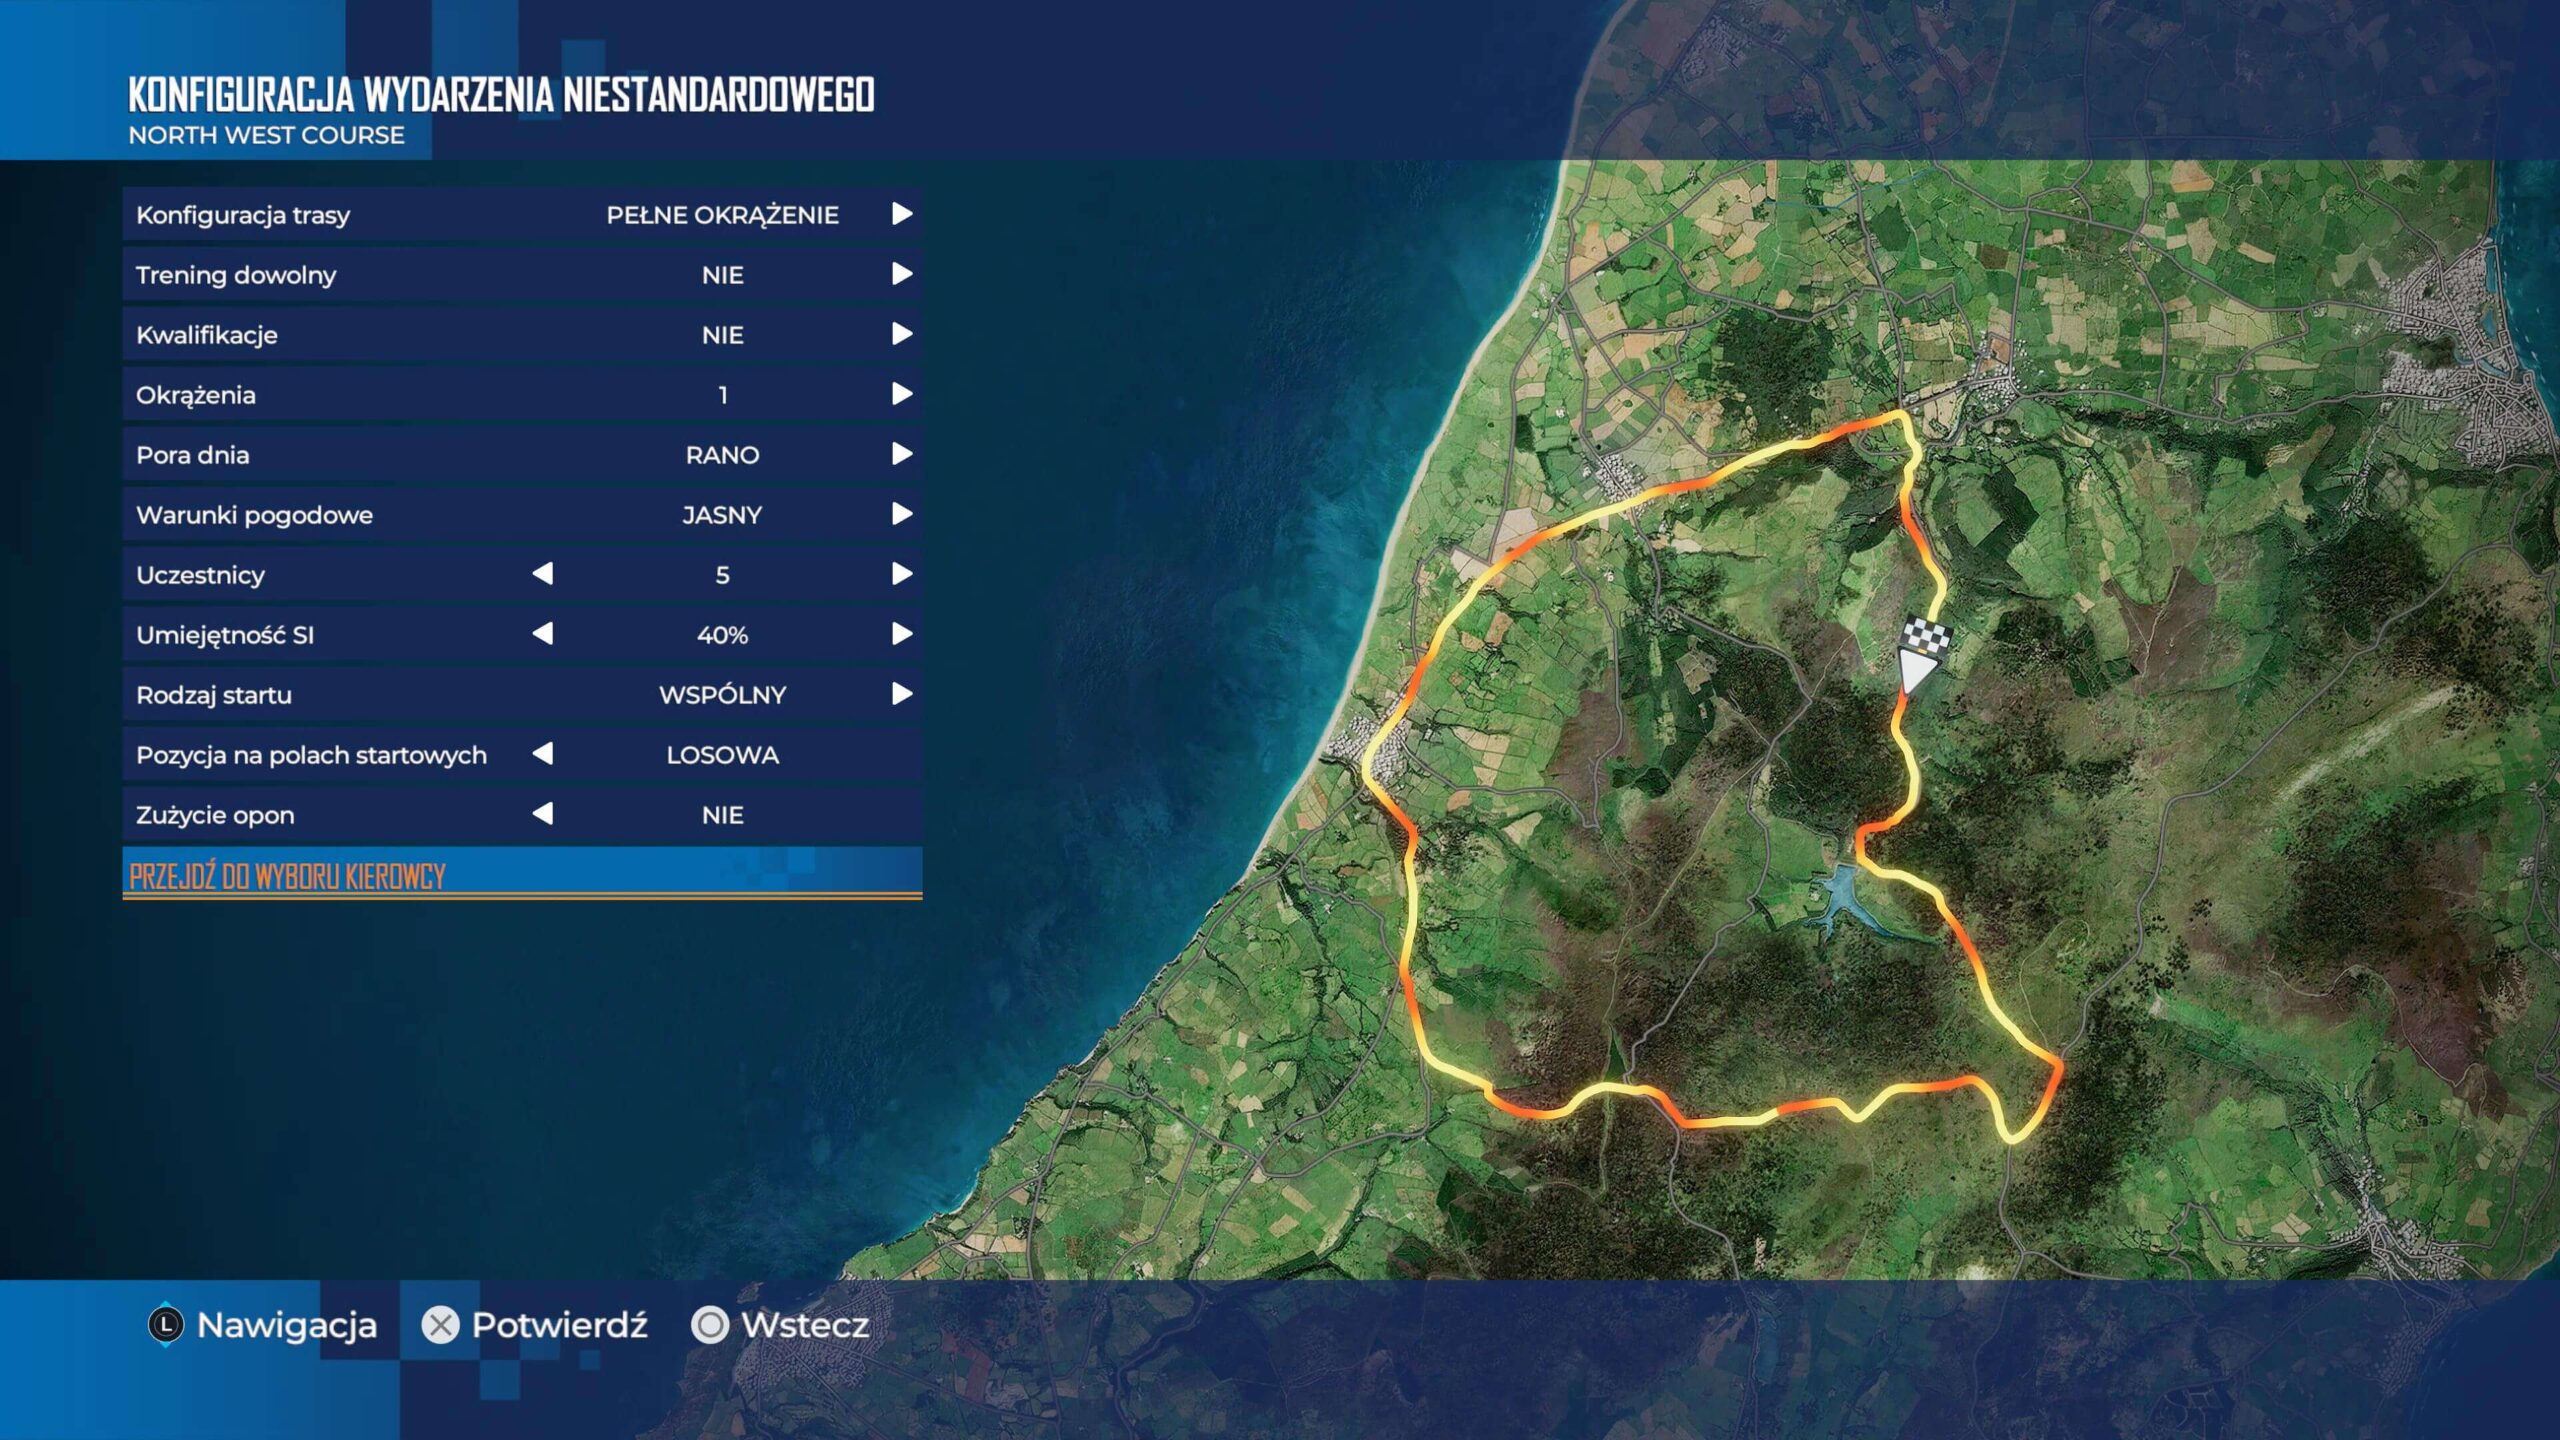The image size is (2560, 1440).
Task: Click Przejdź do wyboru kierowcy
Action: tap(287, 876)
